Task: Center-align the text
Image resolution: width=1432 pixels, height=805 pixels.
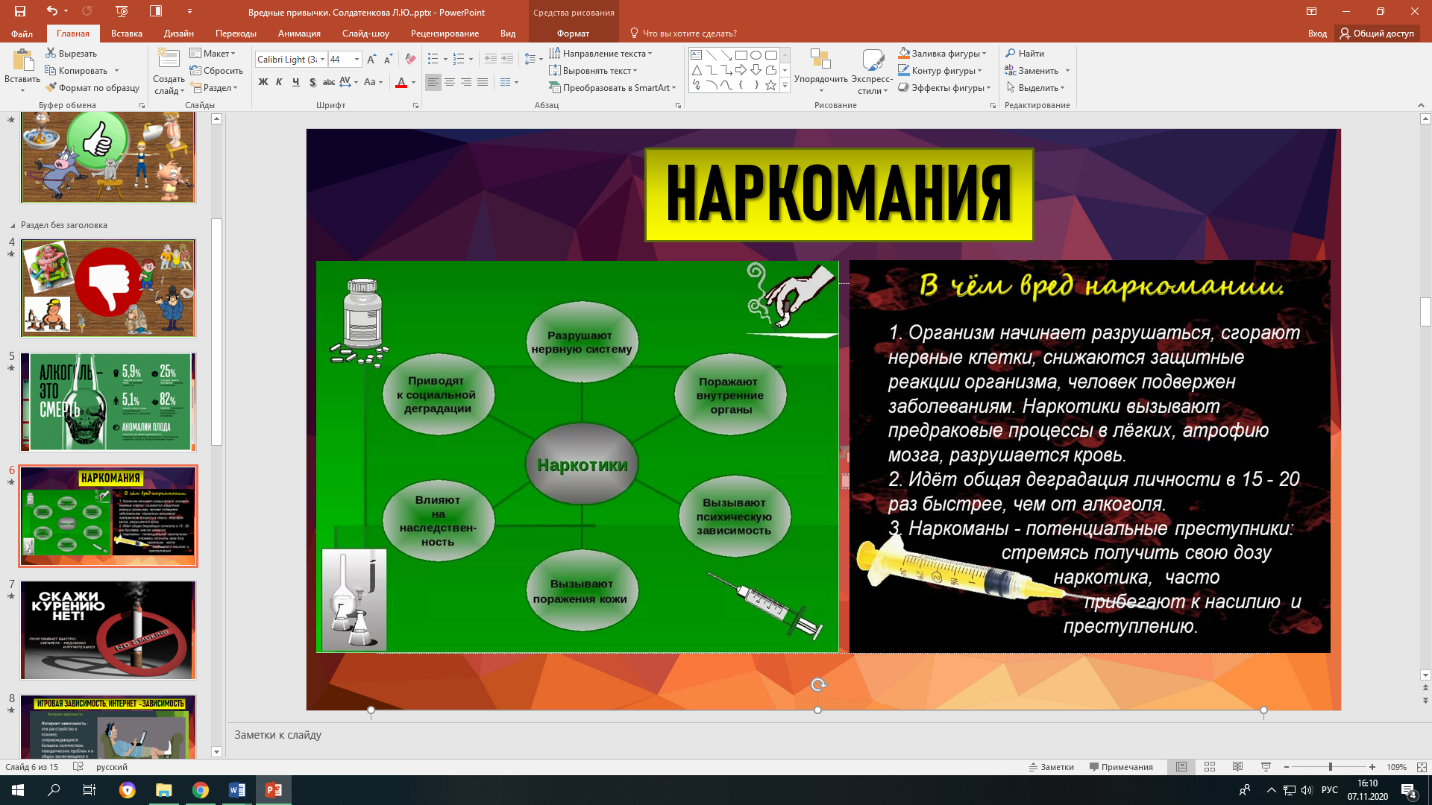Action: point(449,82)
